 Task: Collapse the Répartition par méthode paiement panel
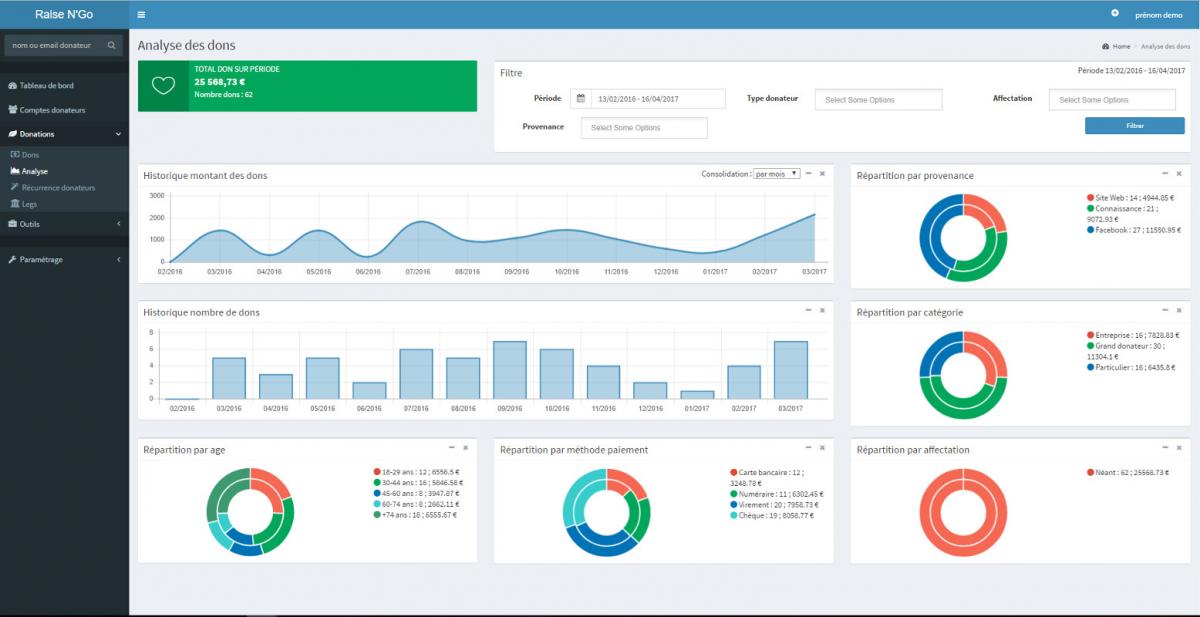(808, 447)
